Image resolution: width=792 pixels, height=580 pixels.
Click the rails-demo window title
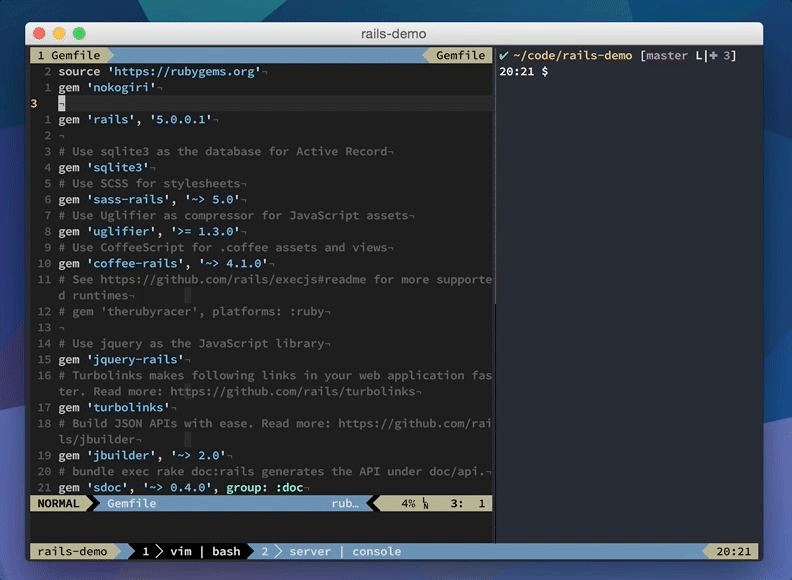coord(393,34)
